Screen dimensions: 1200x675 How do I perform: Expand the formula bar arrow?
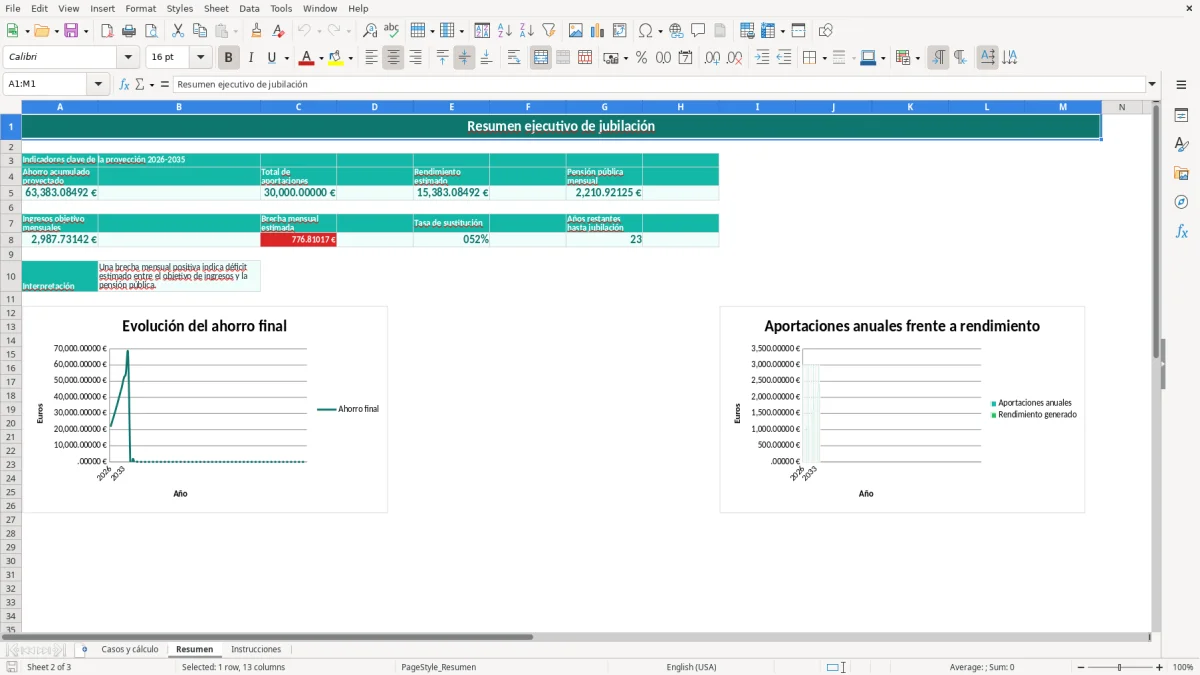coord(1152,84)
